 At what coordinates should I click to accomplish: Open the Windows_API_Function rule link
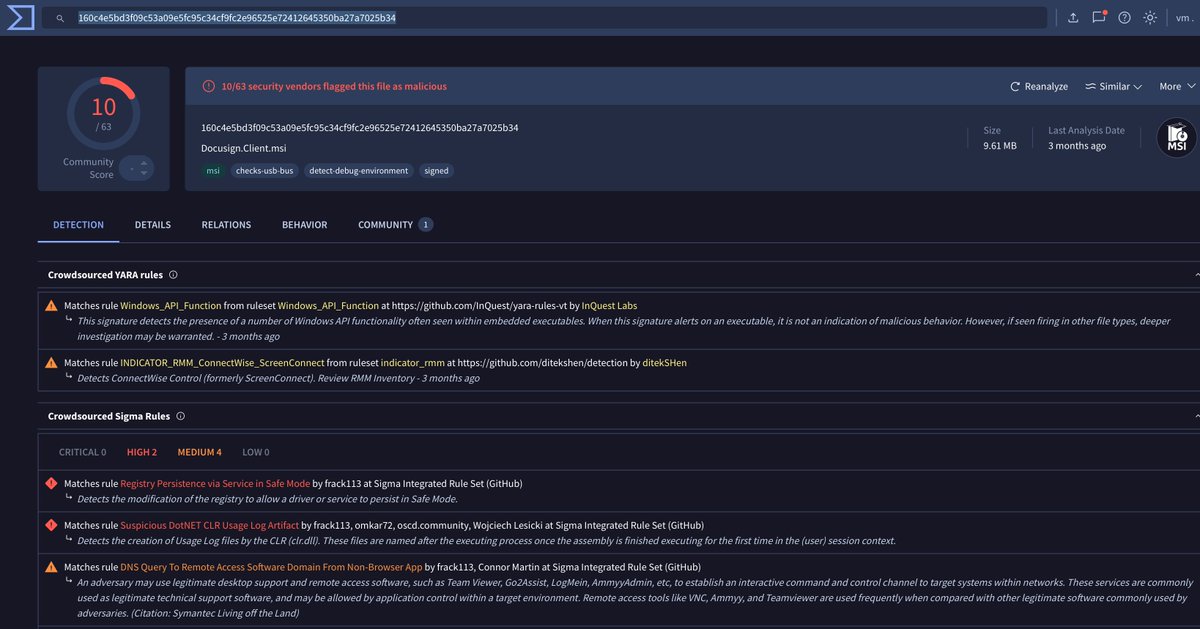(170, 305)
